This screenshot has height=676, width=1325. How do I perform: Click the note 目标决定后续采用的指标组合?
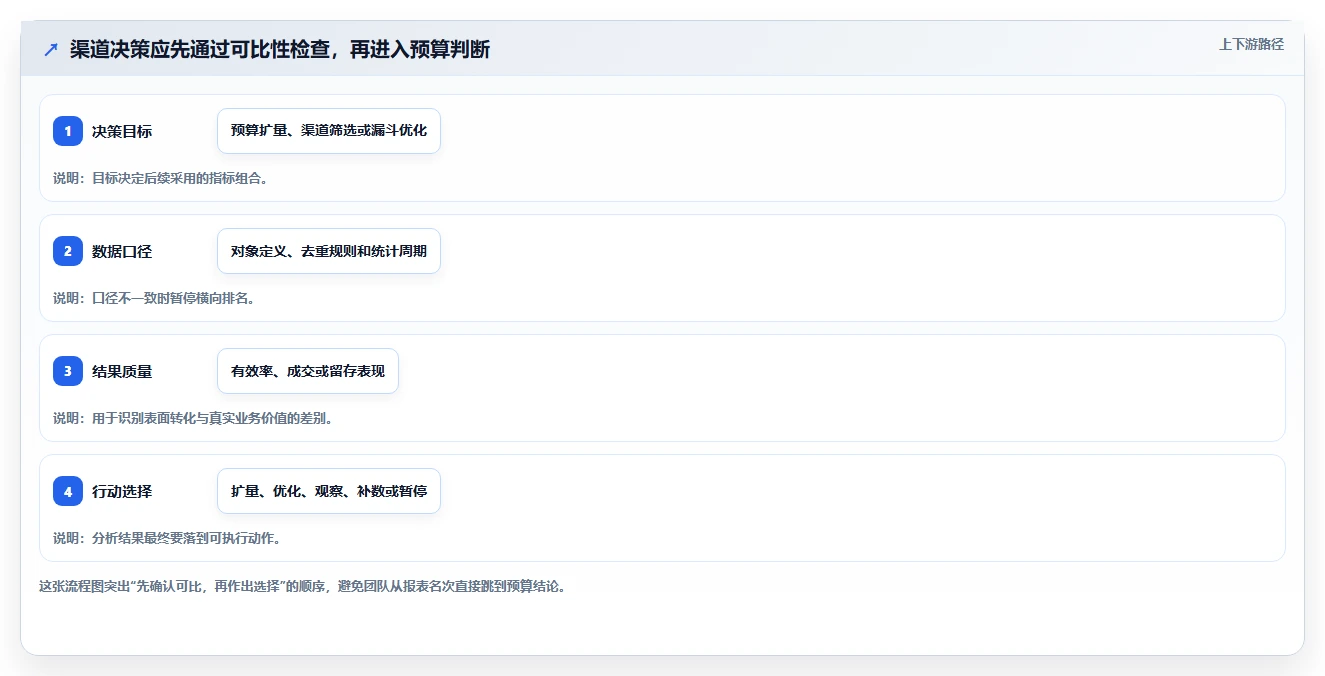click(x=160, y=178)
